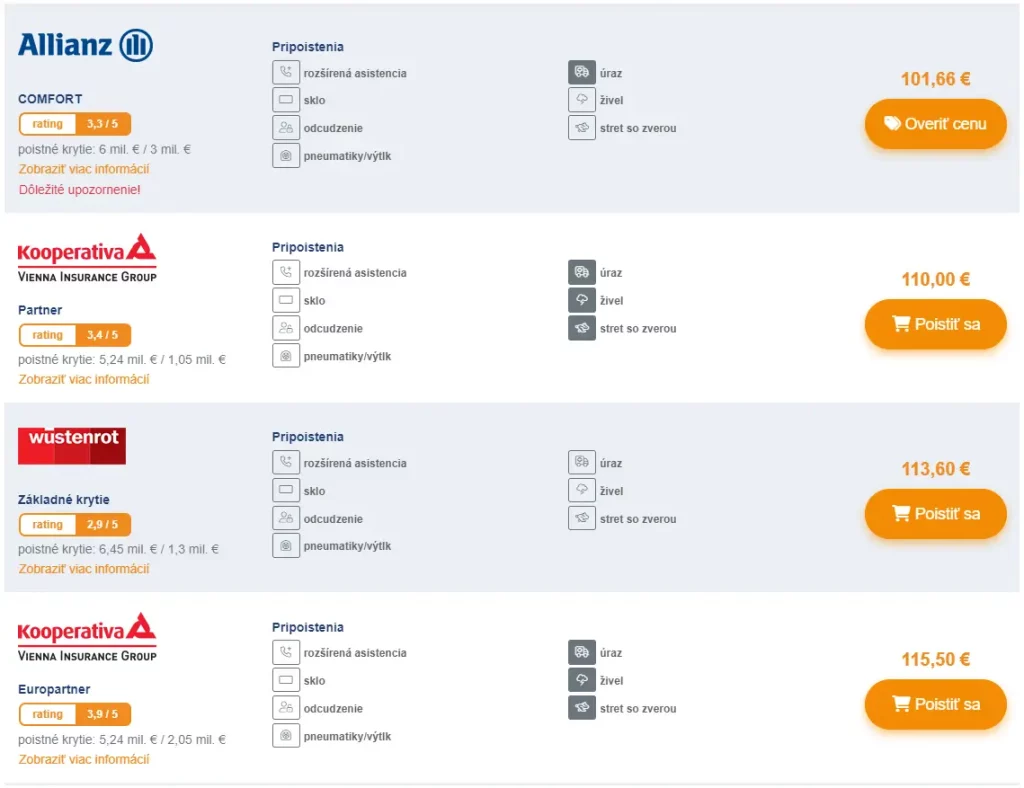
Task: Click Poistiť sa for Kooperativa Partner 110,00 €
Action: (935, 324)
